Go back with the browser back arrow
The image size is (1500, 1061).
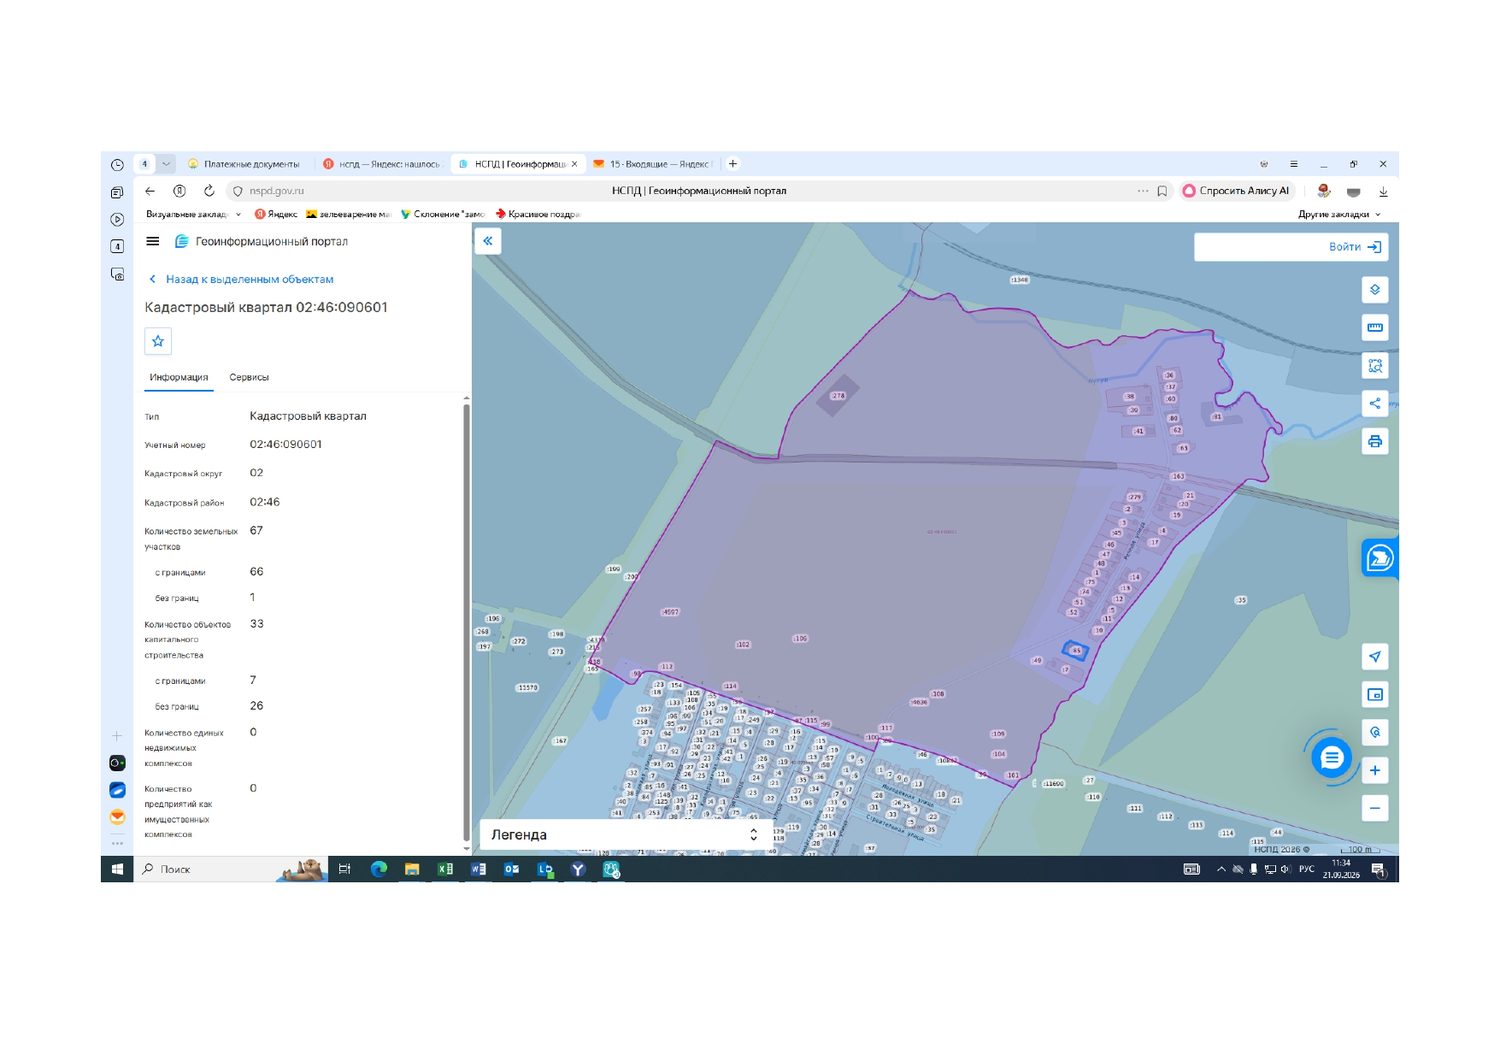click(x=150, y=191)
